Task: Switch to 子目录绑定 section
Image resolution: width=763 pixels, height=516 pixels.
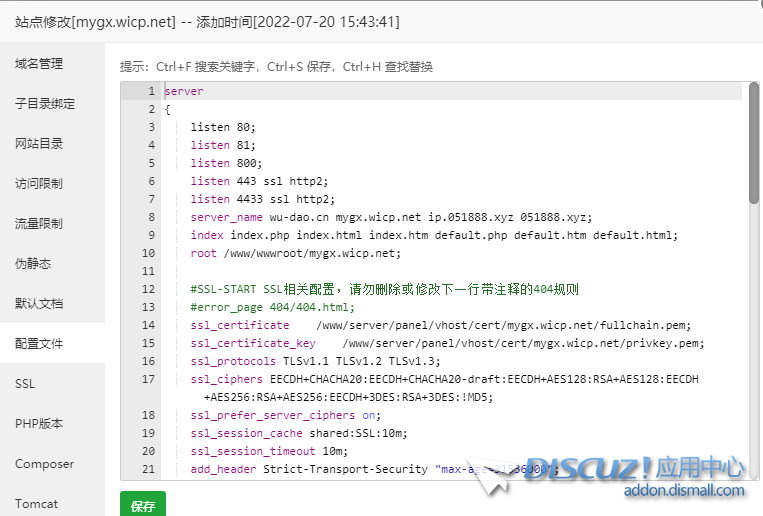Action: [x=45, y=104]
